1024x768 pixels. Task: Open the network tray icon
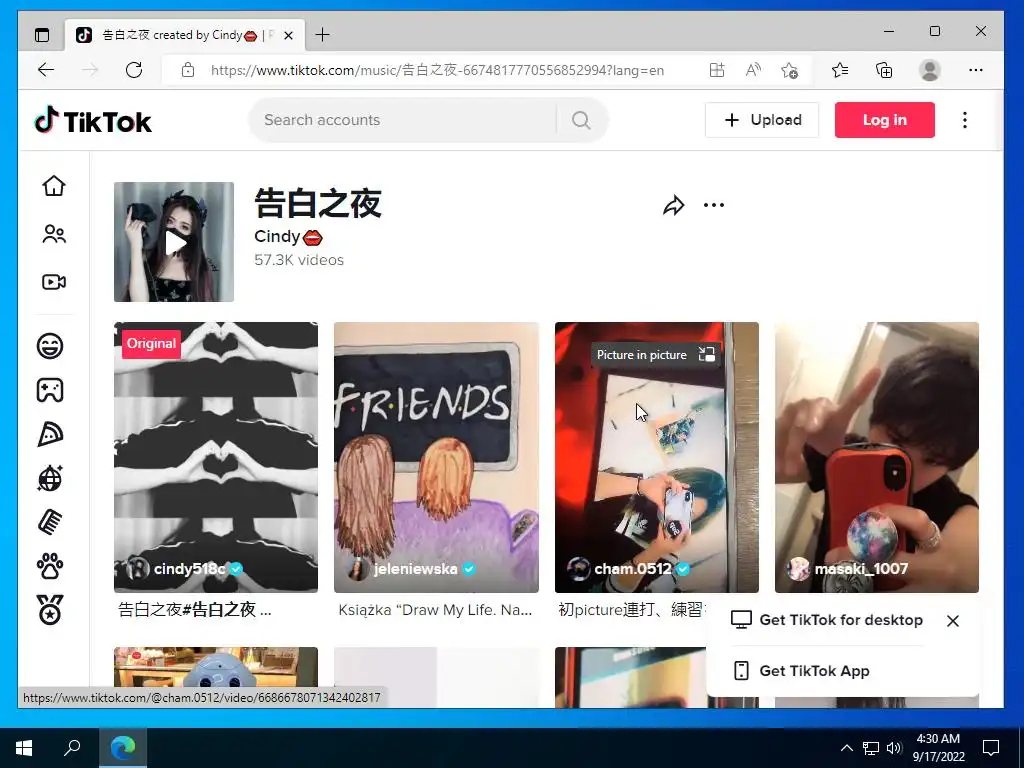pos(871,748)
